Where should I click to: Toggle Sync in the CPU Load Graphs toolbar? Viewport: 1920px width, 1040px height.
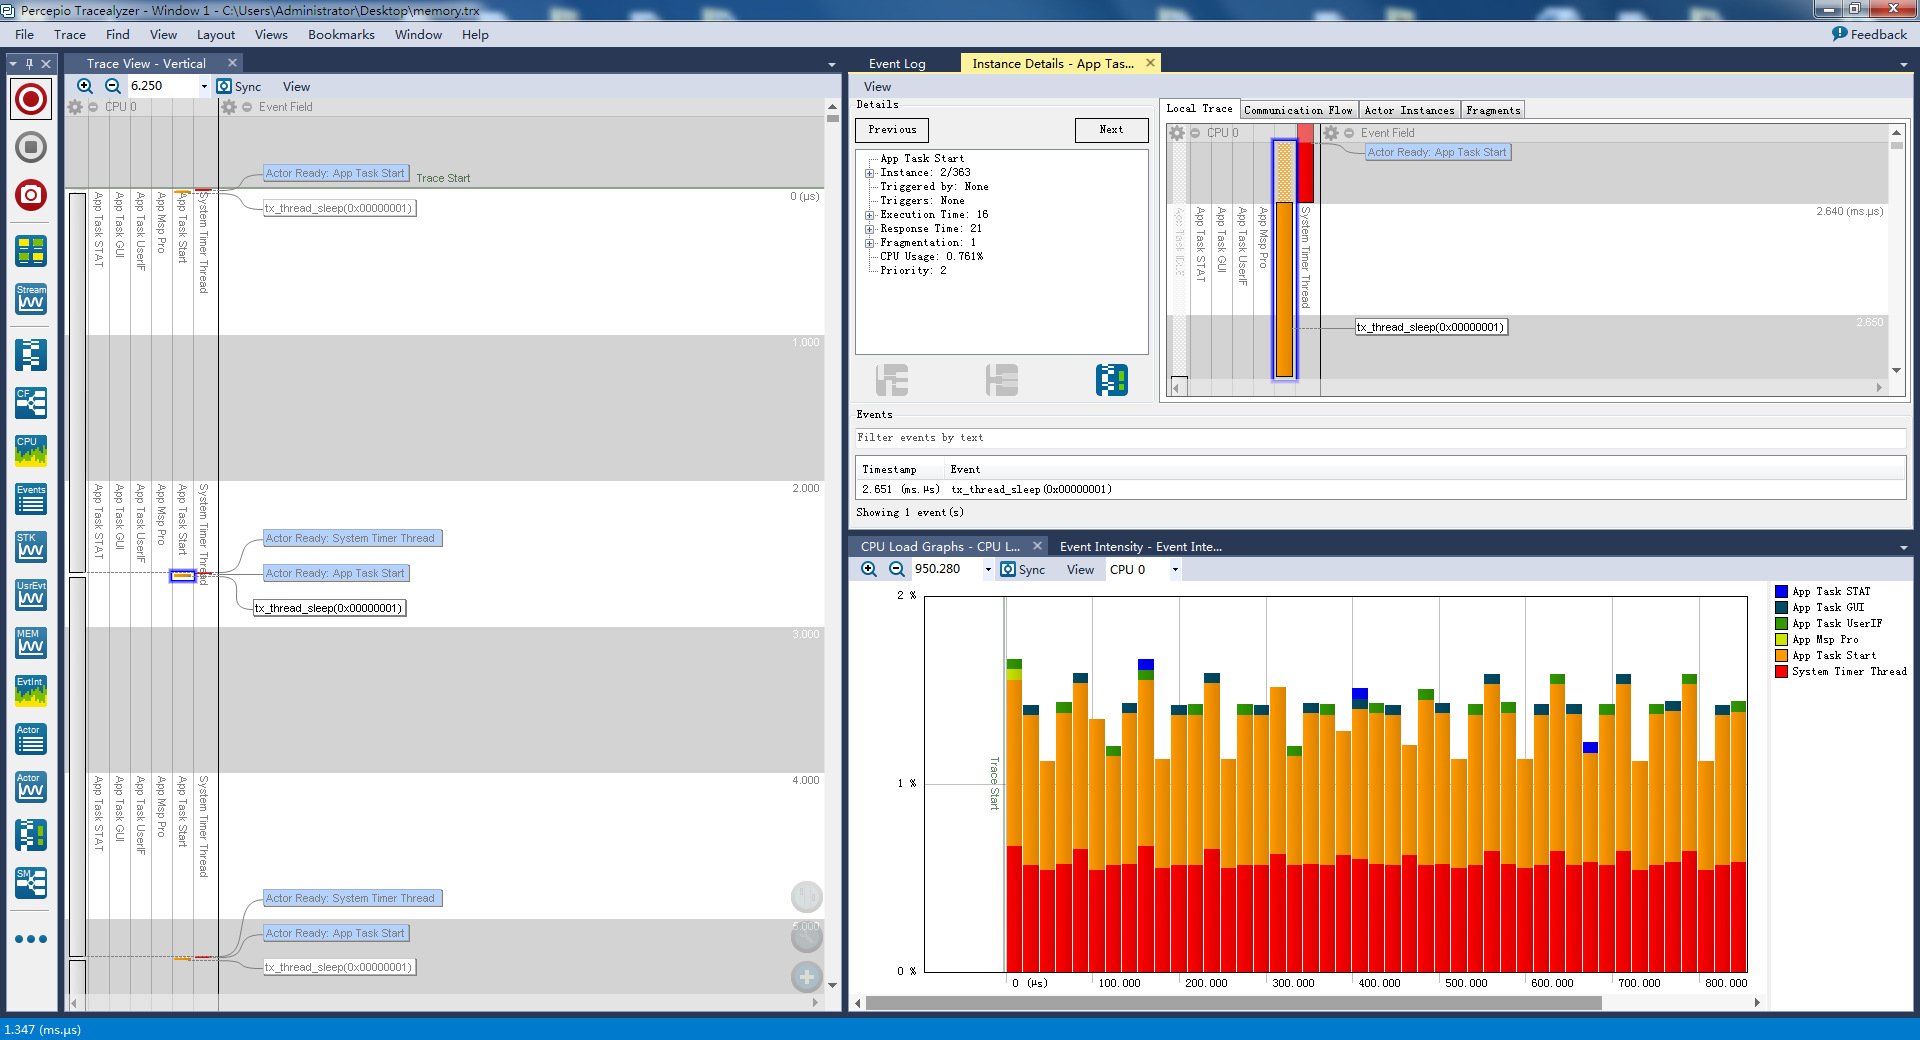tap(1023, 569)
